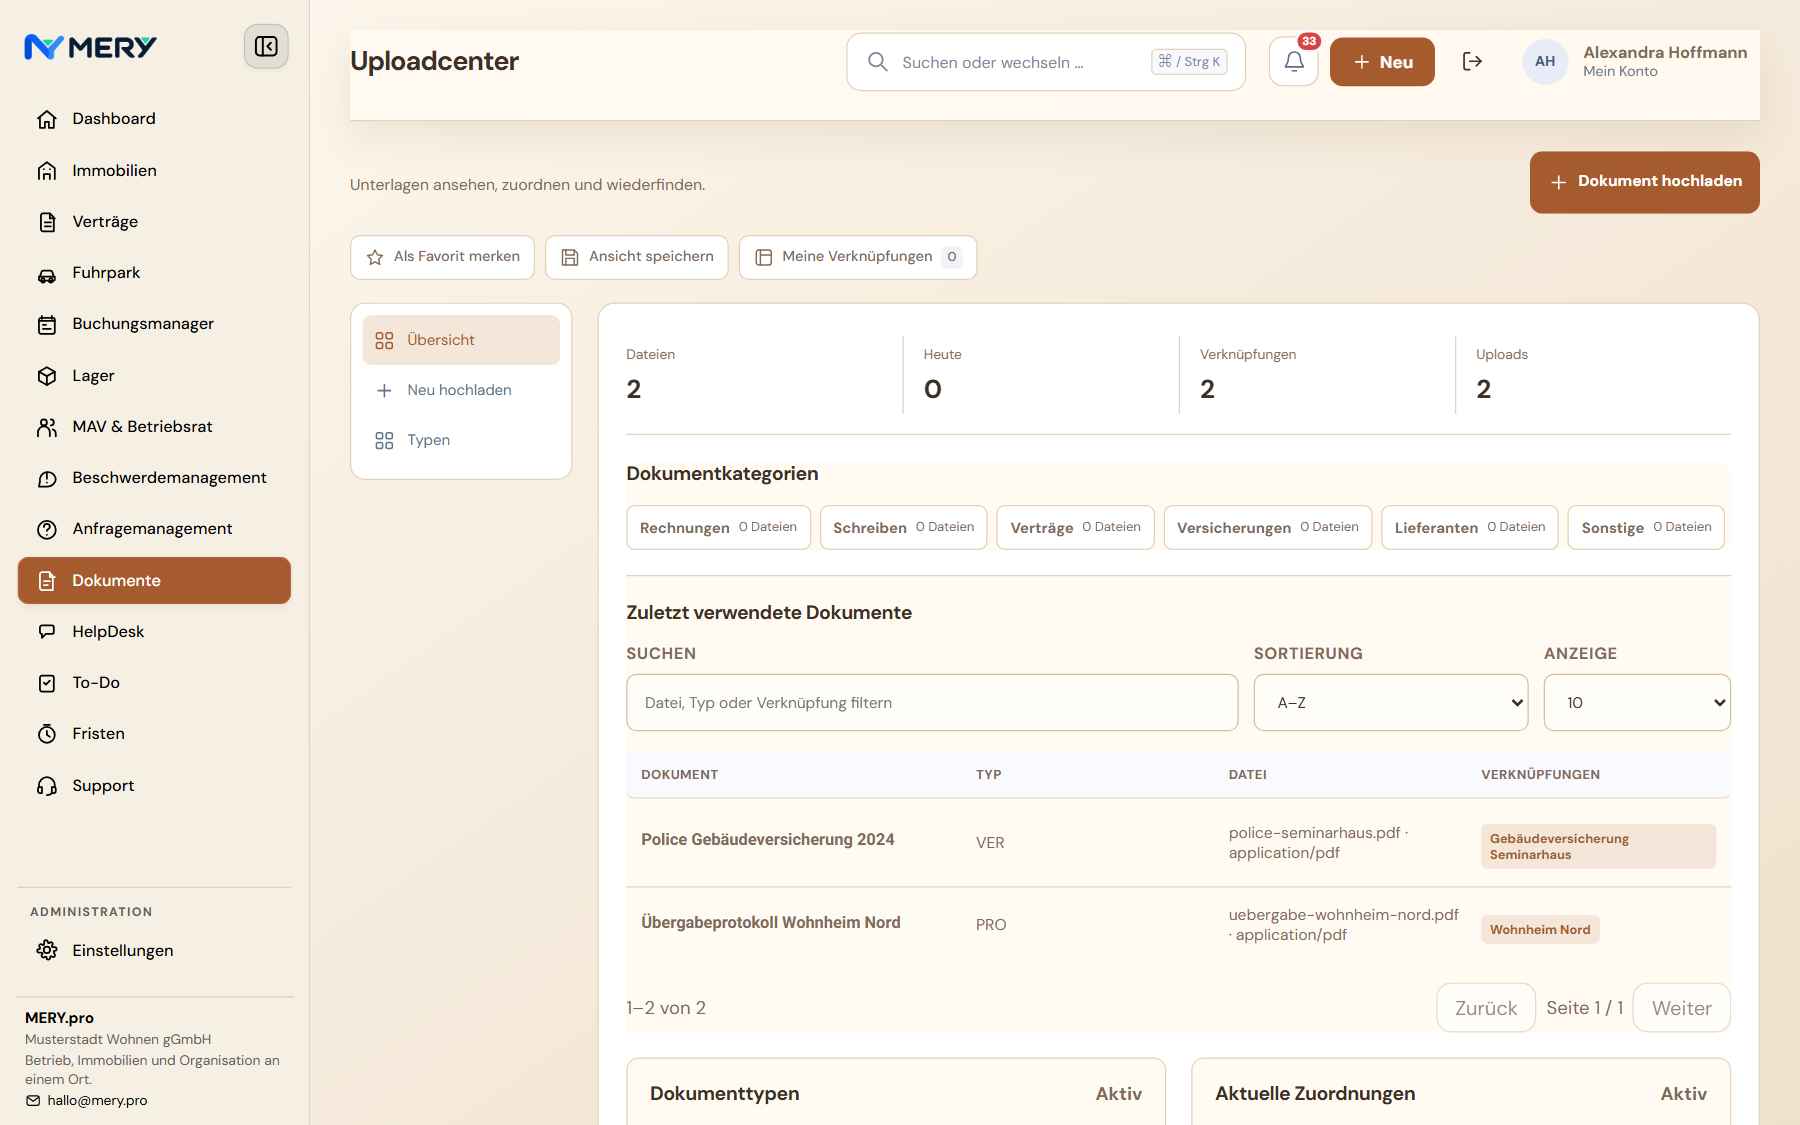The image size is (1800, 1125).
Task: Click the Zurück pagination button
Action: coord(1486,1008)
